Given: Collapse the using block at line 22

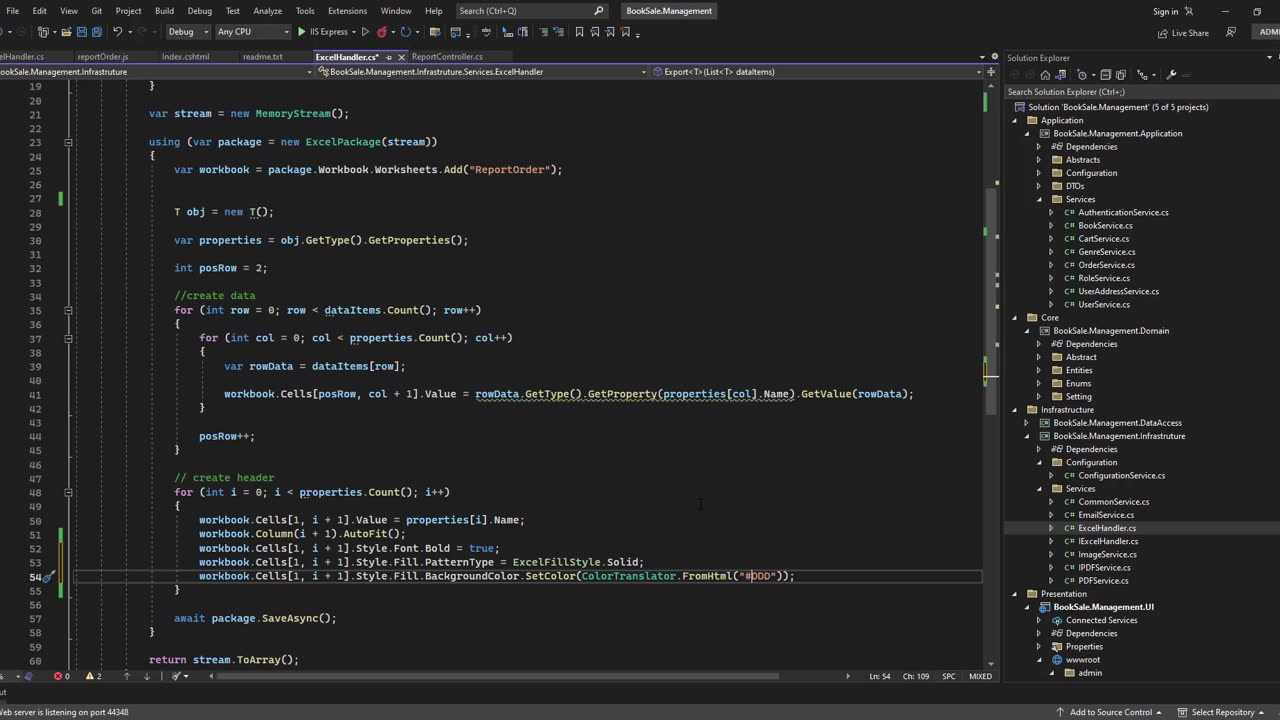Looking at the screenshot, I should click(x=68, y=142).
